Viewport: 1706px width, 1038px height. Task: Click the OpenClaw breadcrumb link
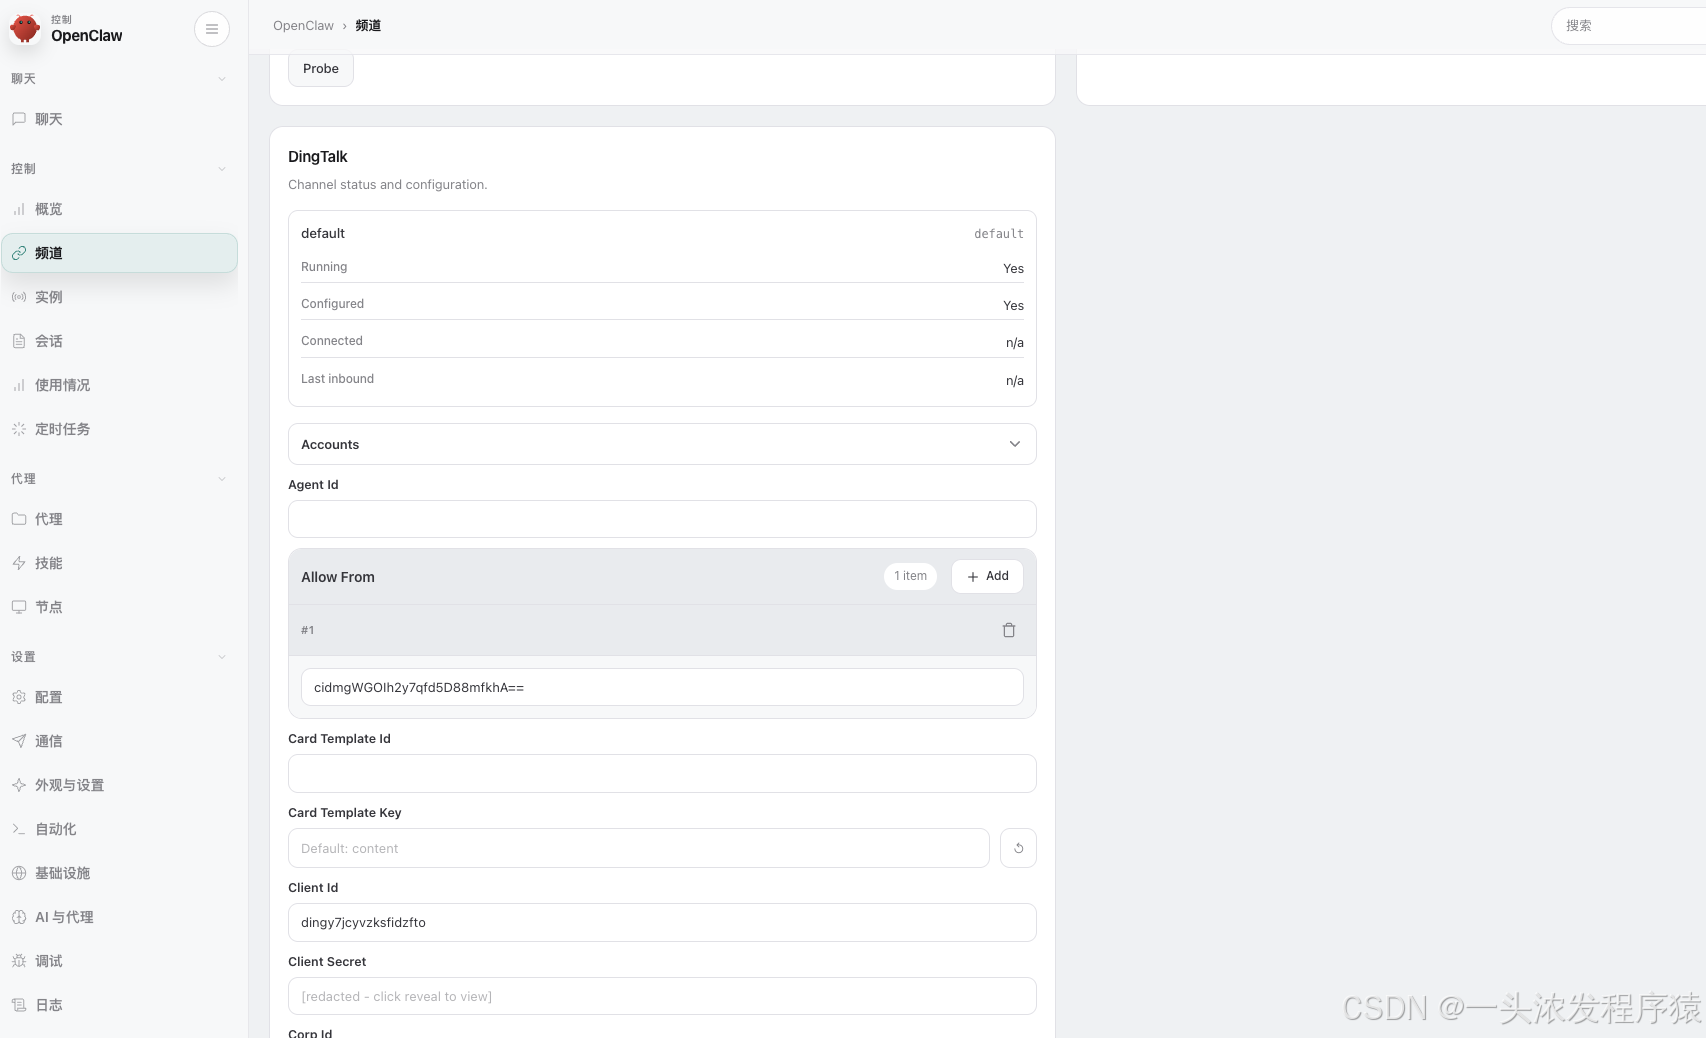(x=303, y=26)
